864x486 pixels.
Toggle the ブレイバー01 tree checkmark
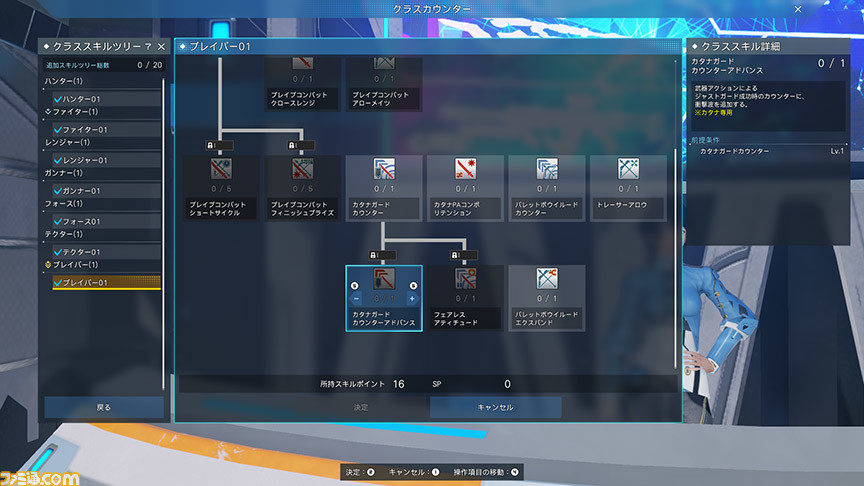point(57,283)
